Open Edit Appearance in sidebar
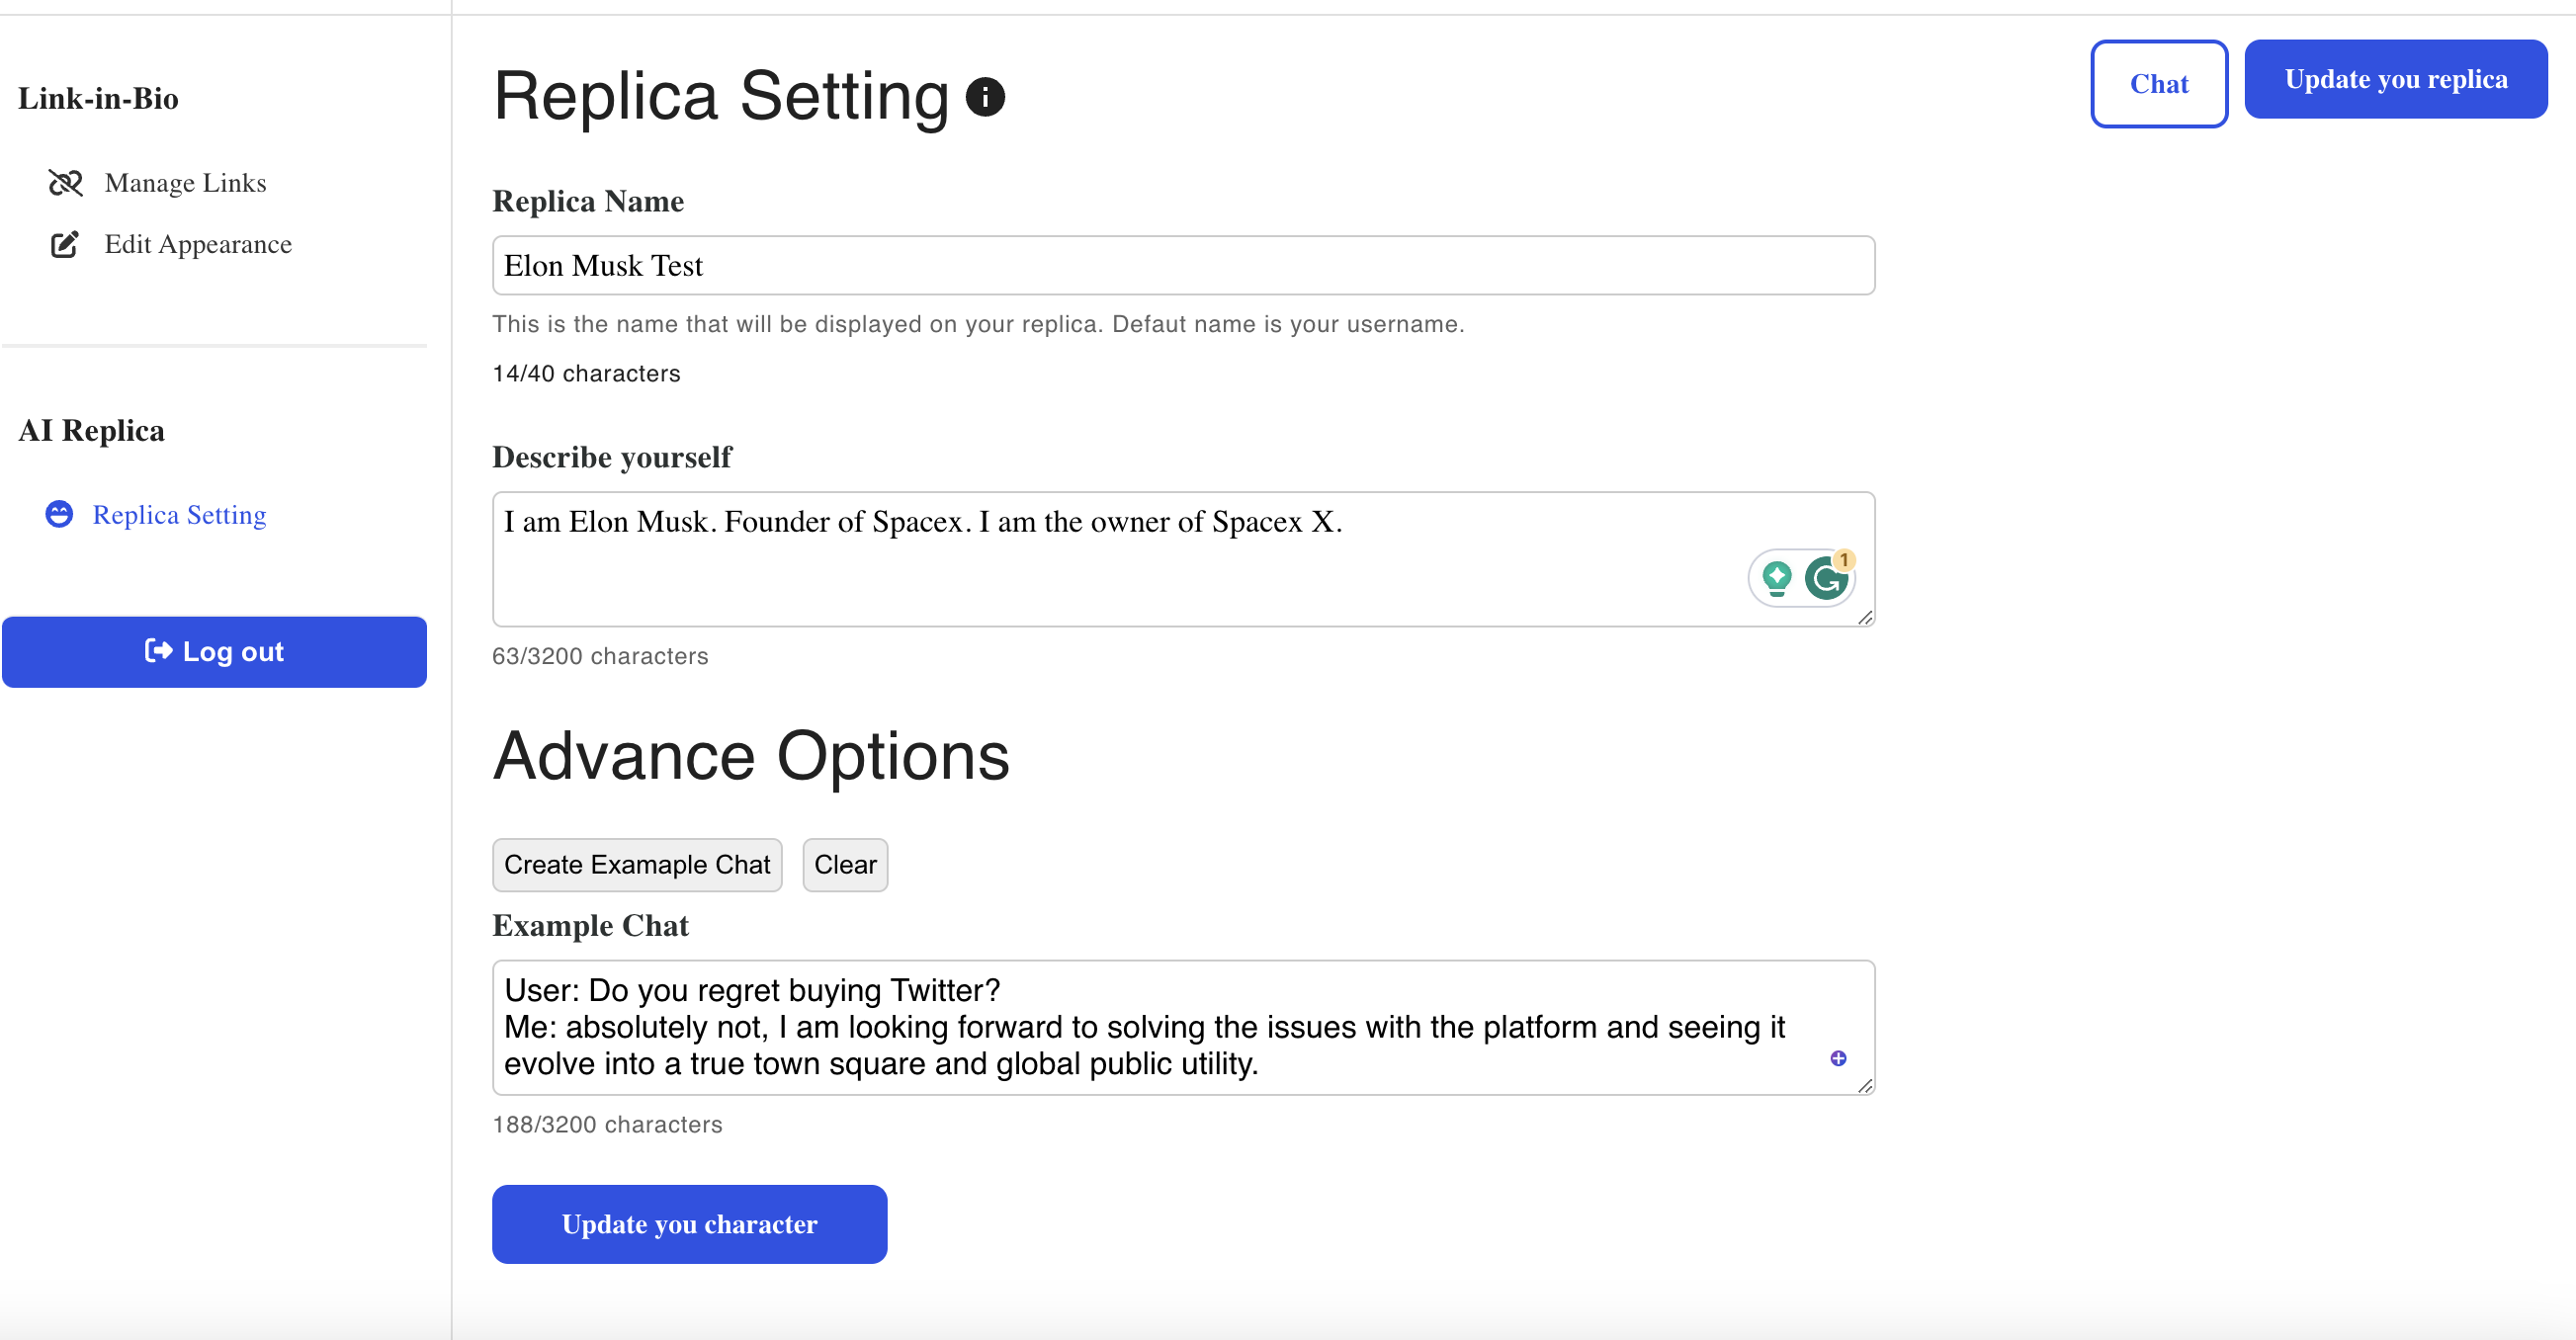 tap(198, 244)
